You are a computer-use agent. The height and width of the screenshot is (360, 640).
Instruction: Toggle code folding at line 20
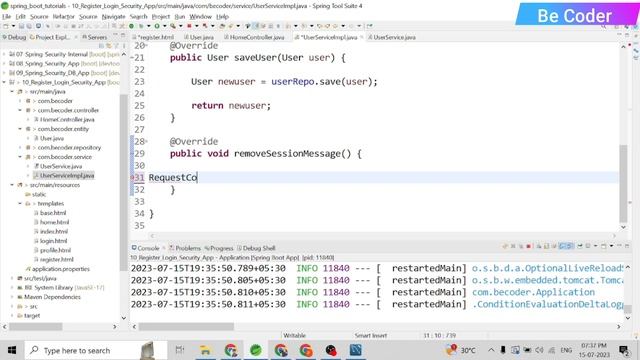(147, 45)
